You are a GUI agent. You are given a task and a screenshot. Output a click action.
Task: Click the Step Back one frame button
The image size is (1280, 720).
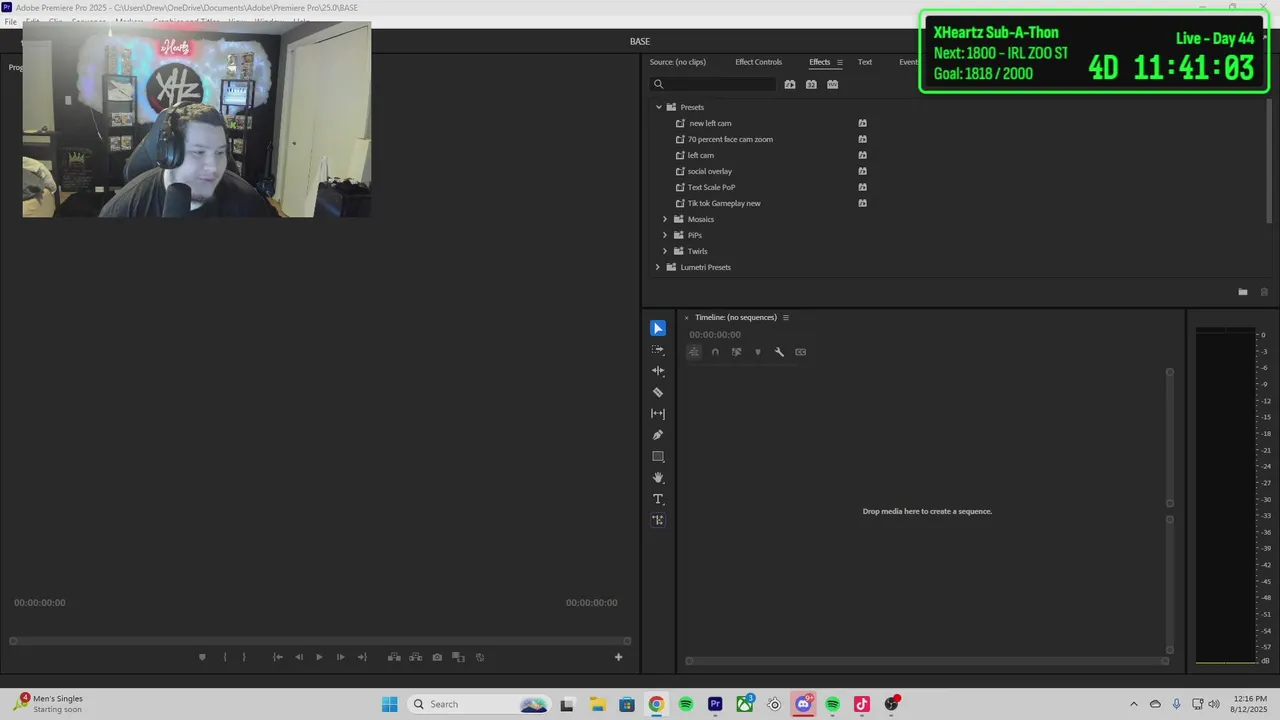tap(298, 657)
